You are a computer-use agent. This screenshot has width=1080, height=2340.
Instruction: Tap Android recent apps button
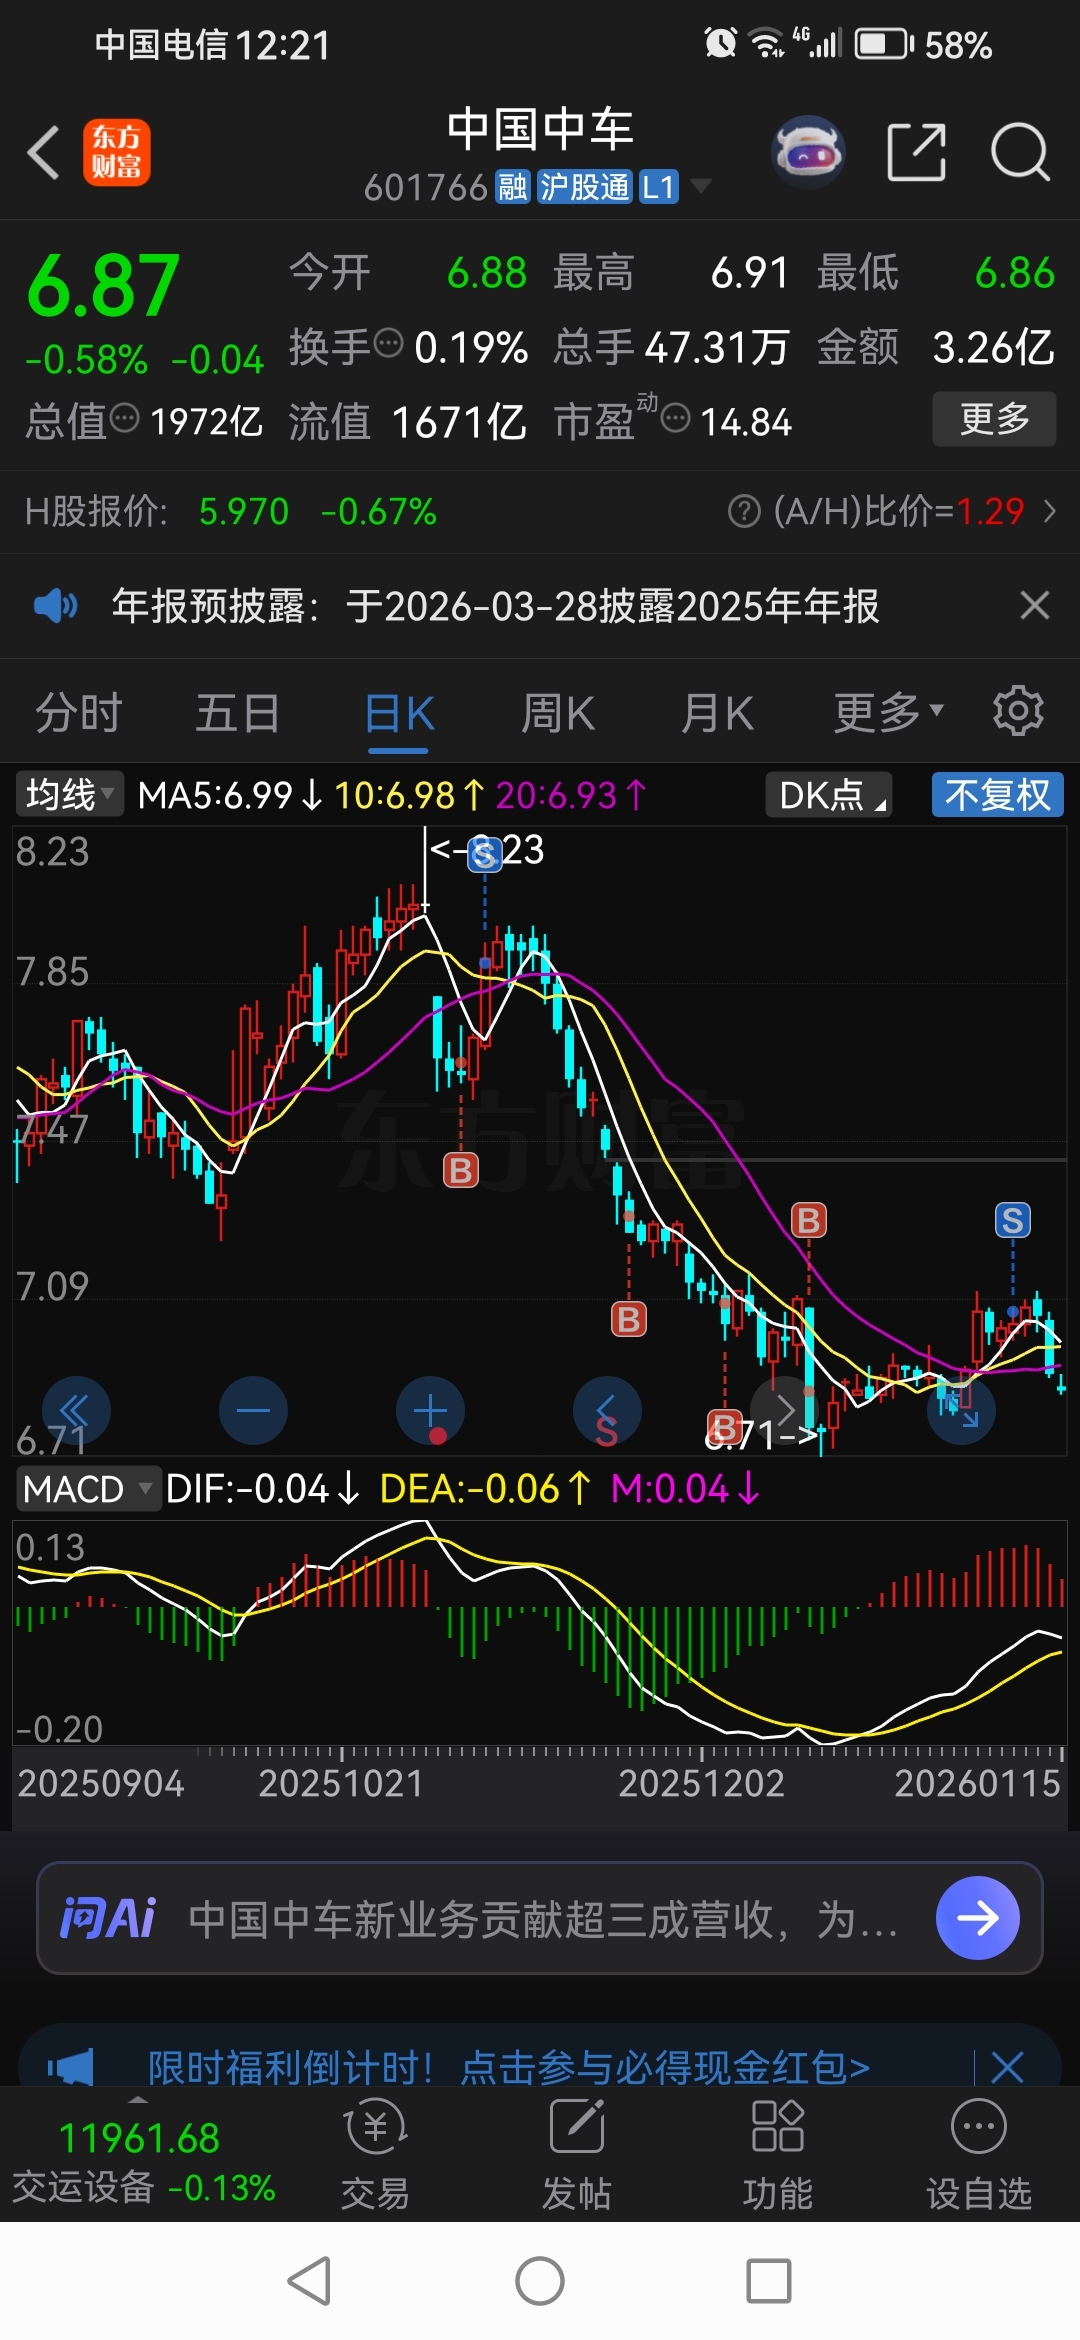(x=769, y=2281)
